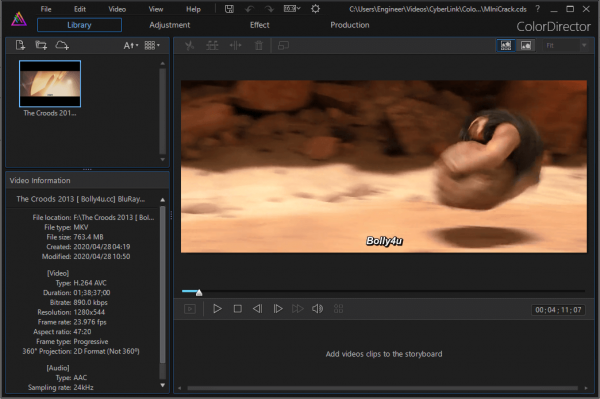Screen dimensions: 600x399
Task: Open the View menu
Action: coord(156,9)
